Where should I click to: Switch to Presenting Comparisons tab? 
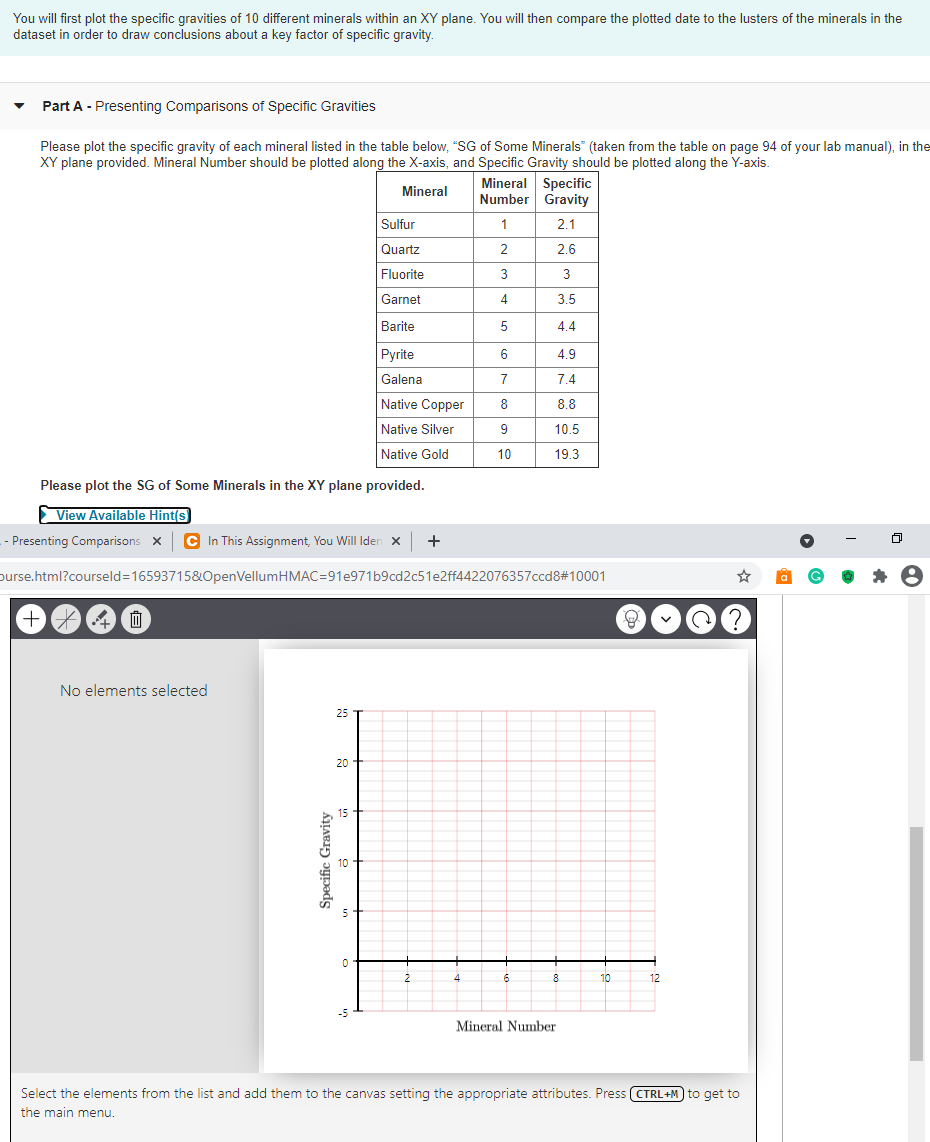click(76, 541)
